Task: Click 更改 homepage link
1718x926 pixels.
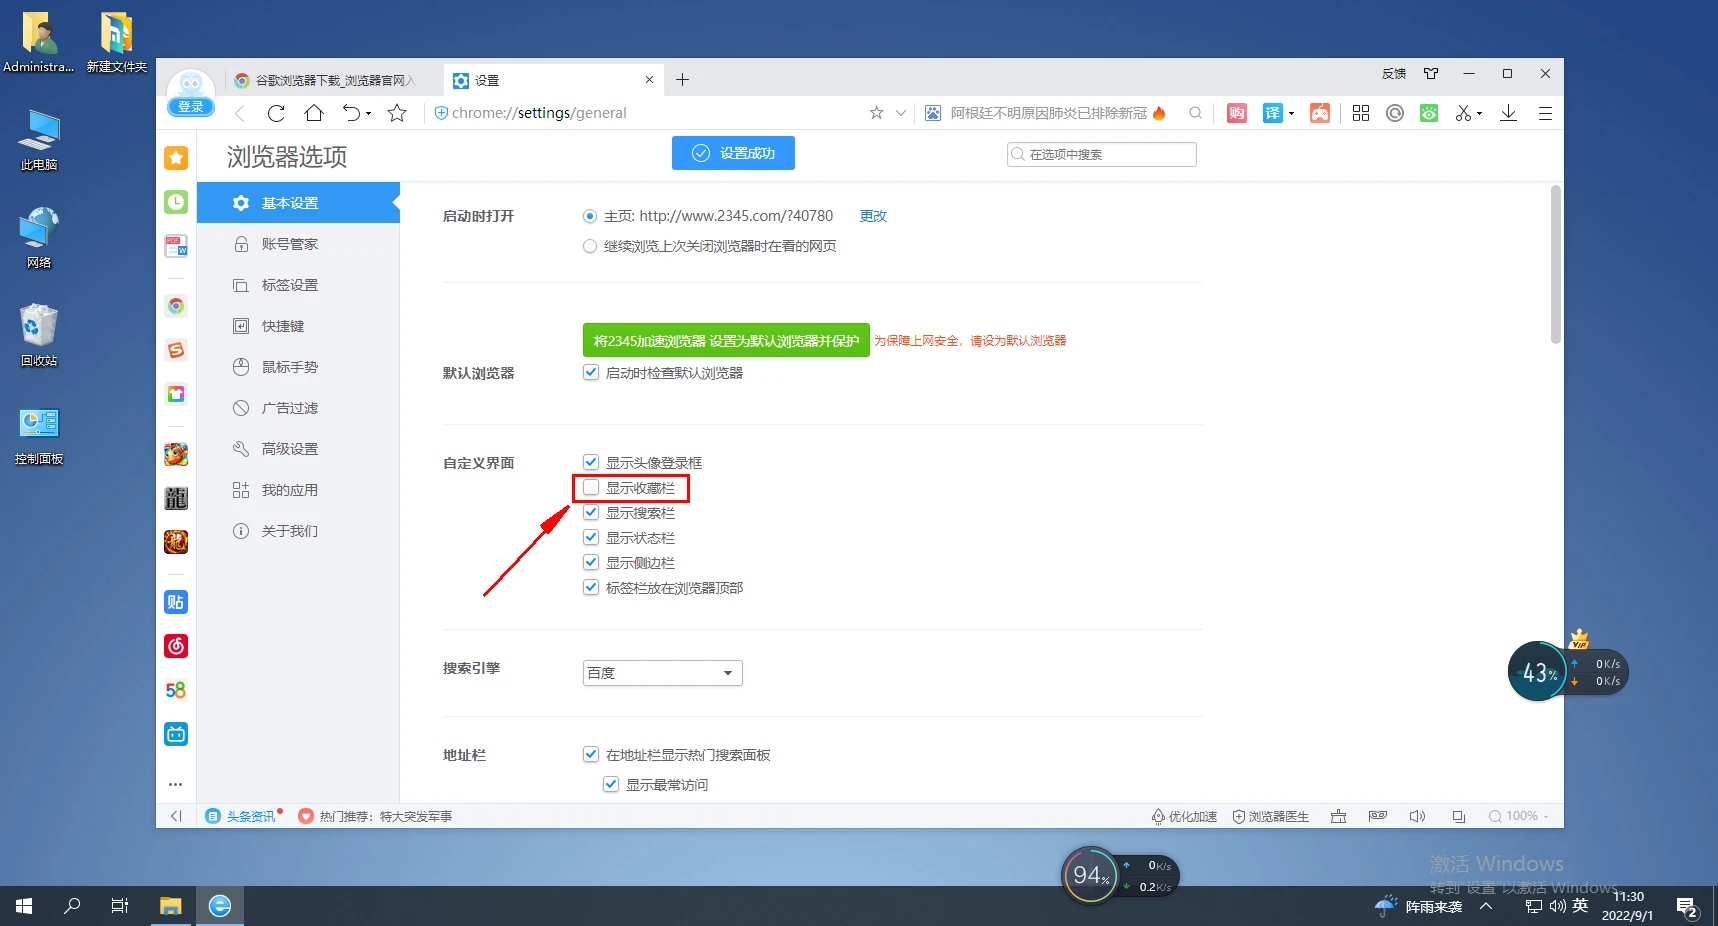Action: pyautogui.click(x=873, y=216)
